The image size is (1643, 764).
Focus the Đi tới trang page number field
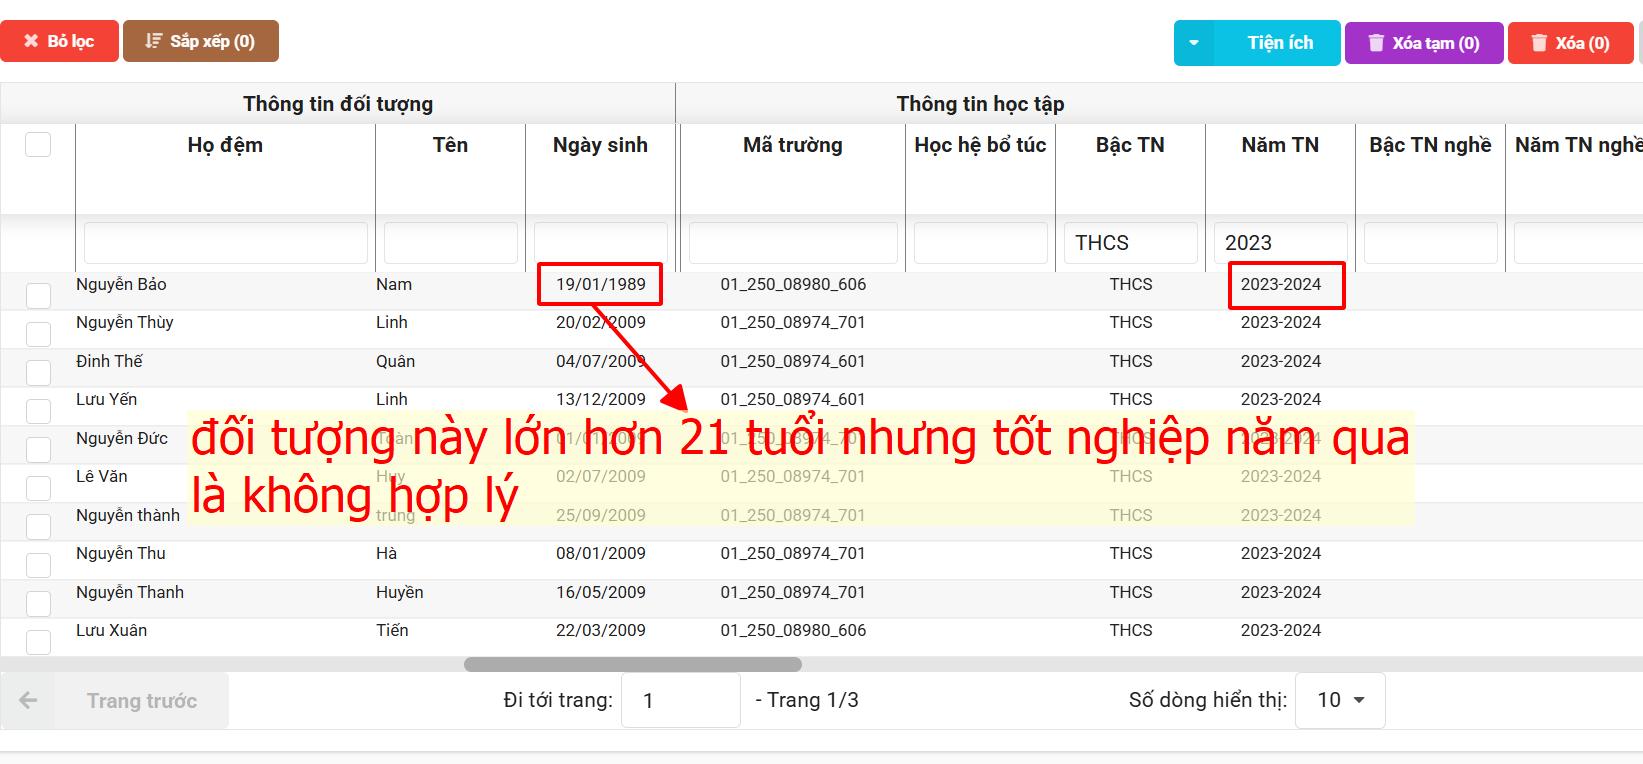point(680,700)
